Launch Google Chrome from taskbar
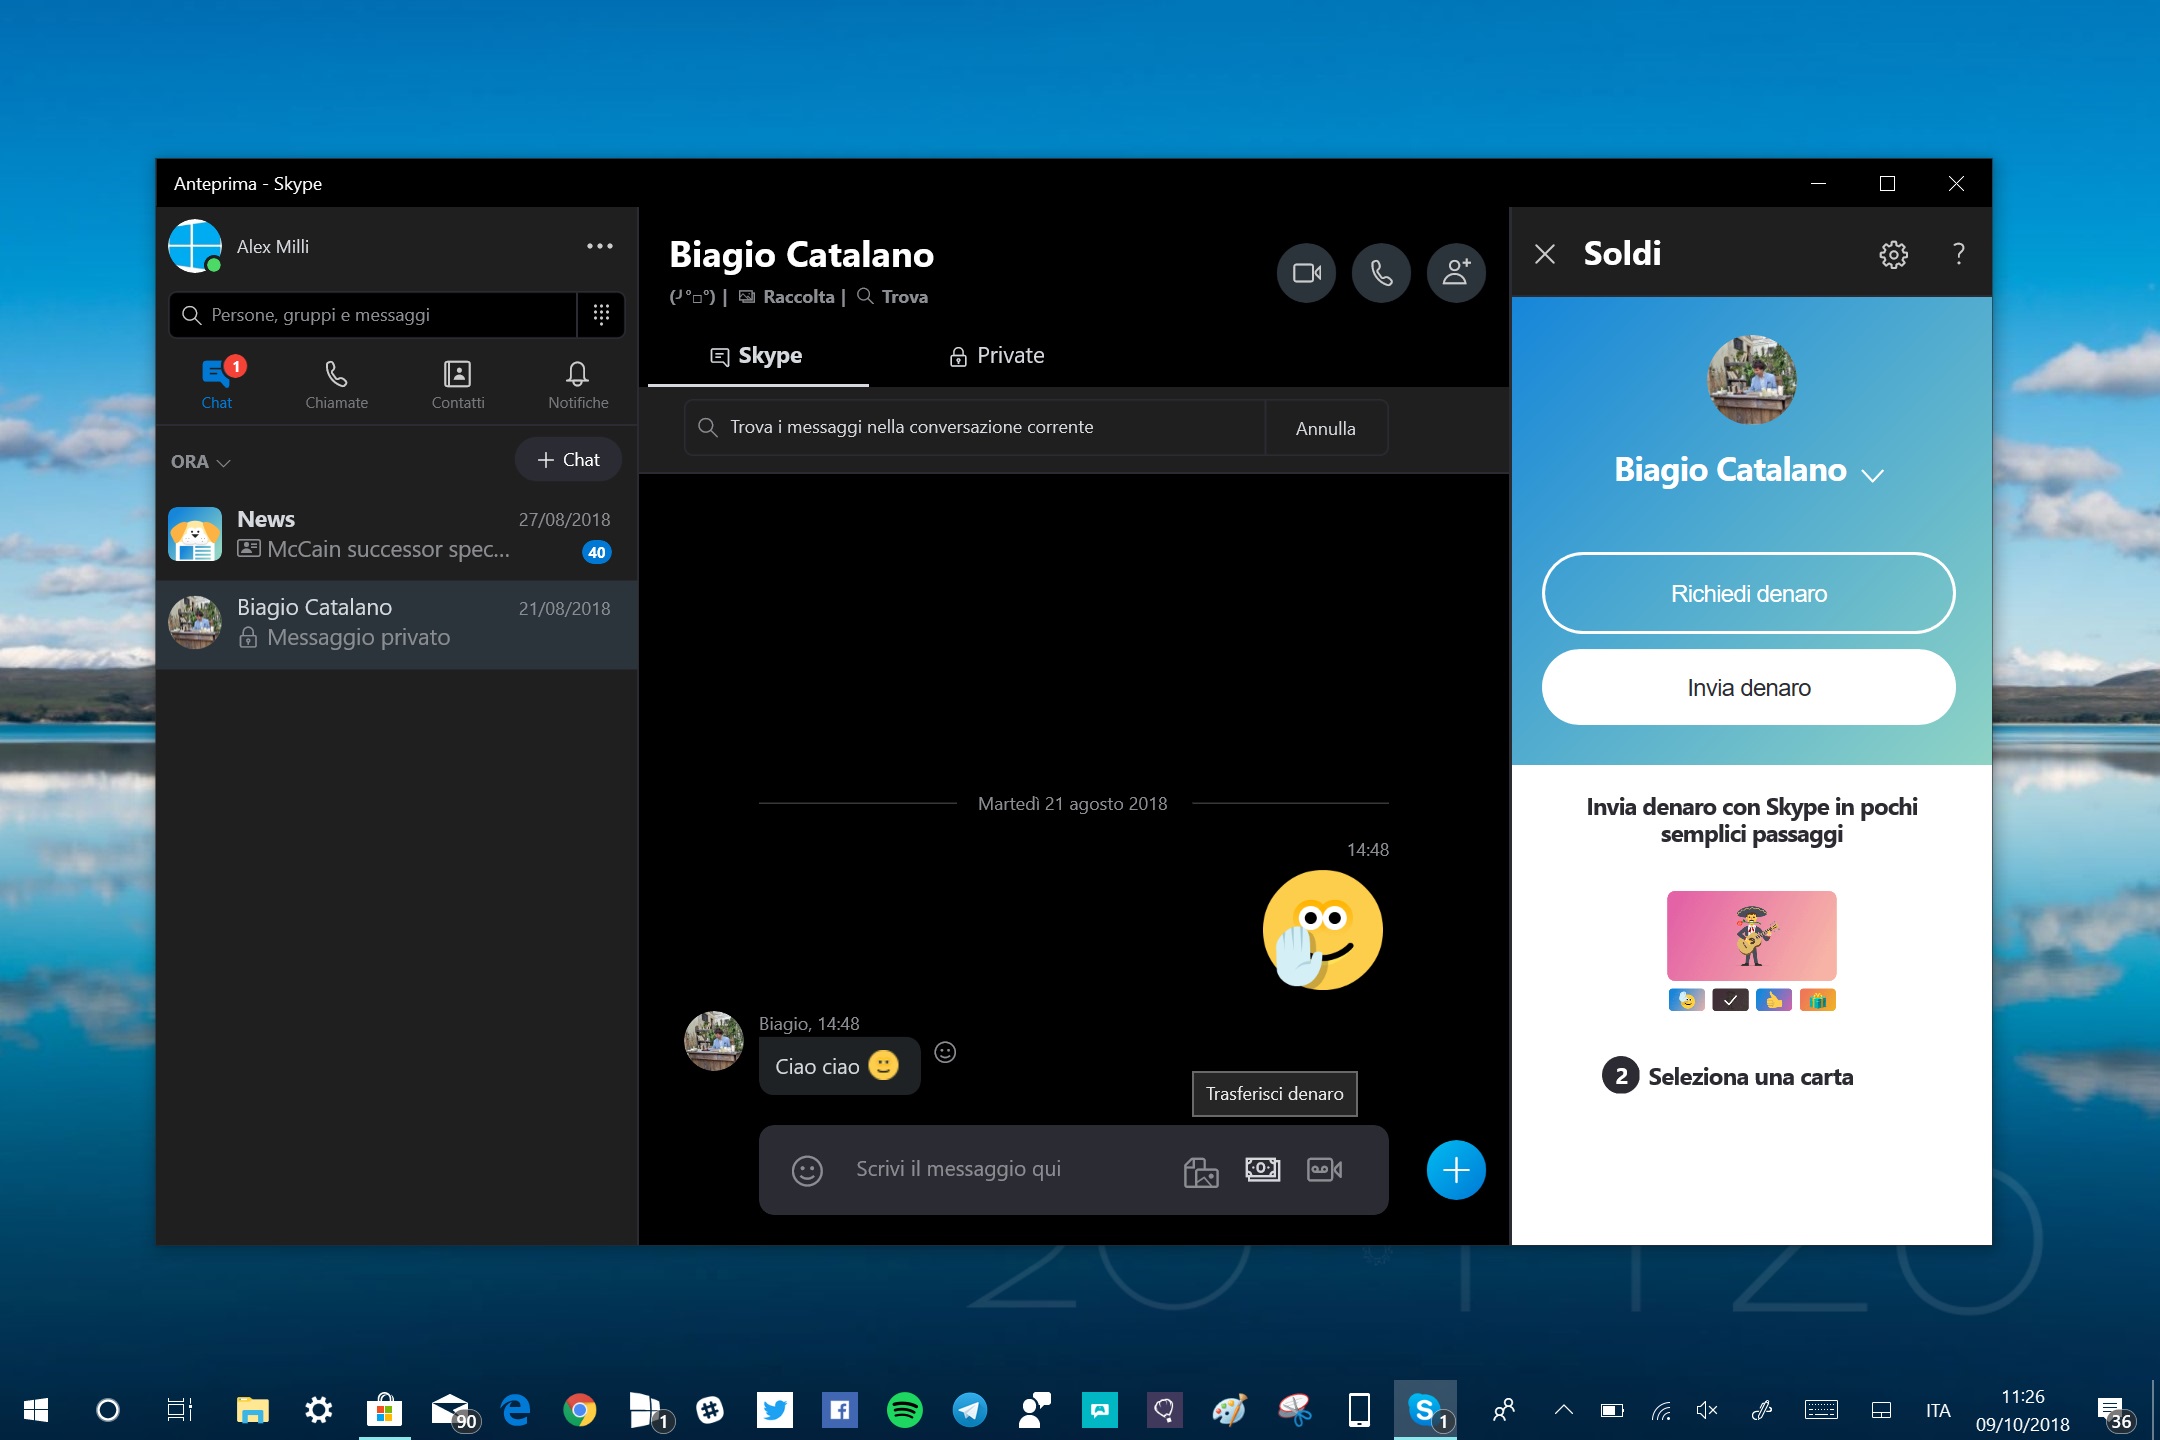 point(580,1410)
